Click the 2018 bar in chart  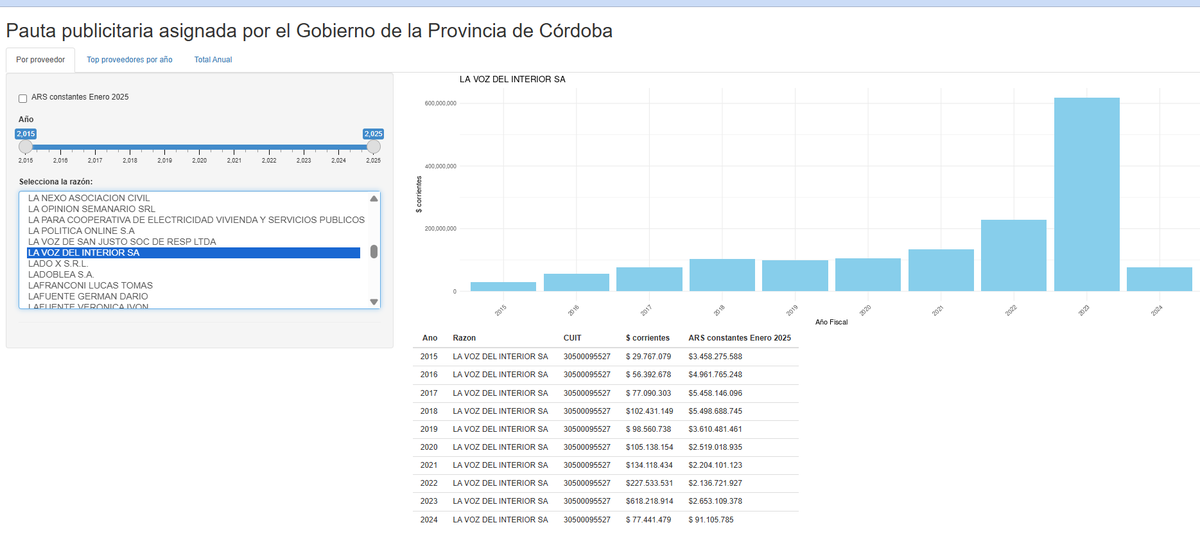(x=722, y=275)
